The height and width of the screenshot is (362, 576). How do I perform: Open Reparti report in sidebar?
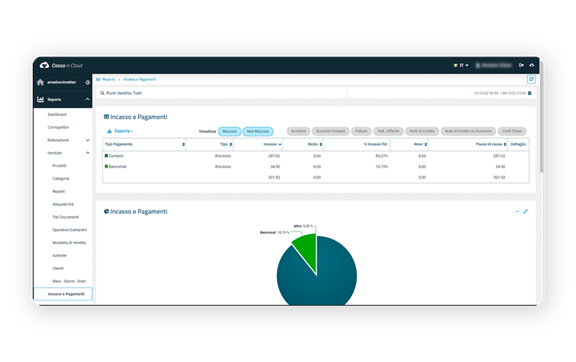[x=59, y=191]
